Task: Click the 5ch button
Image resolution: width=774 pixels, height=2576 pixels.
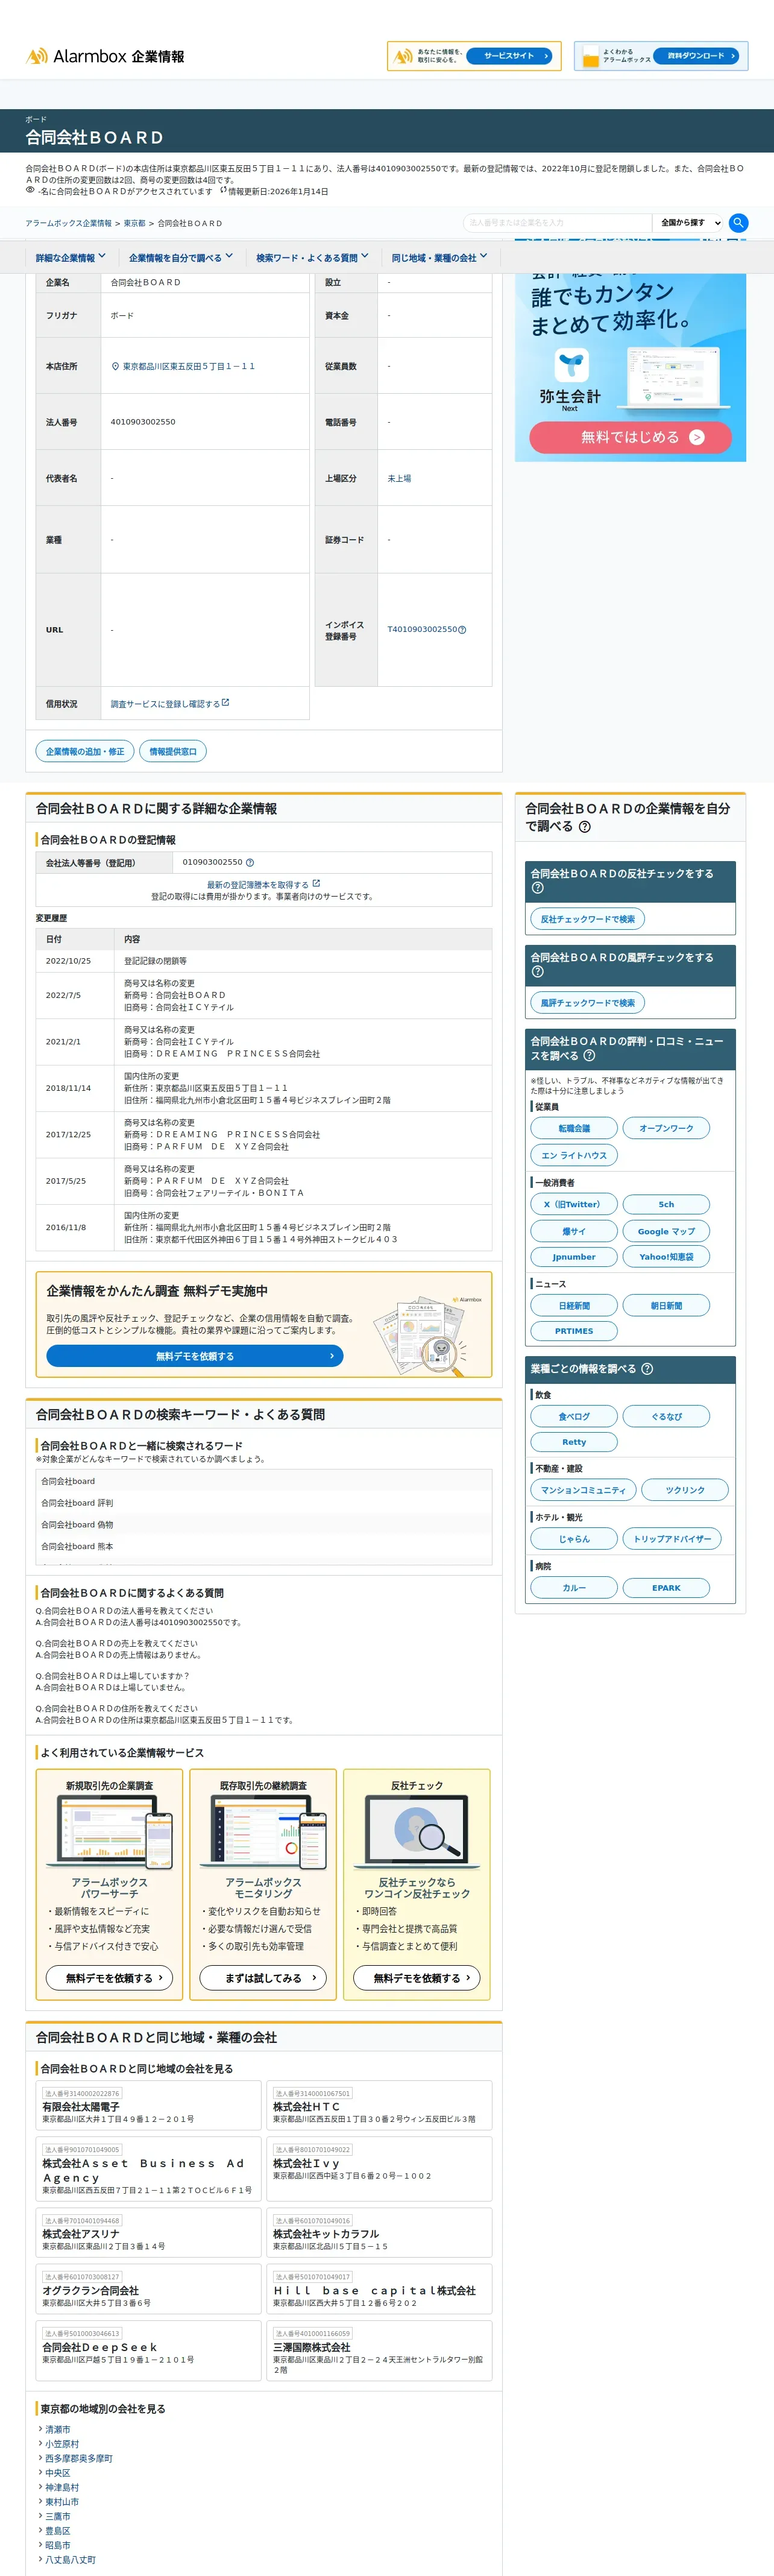Action: tap(666, 1205)
